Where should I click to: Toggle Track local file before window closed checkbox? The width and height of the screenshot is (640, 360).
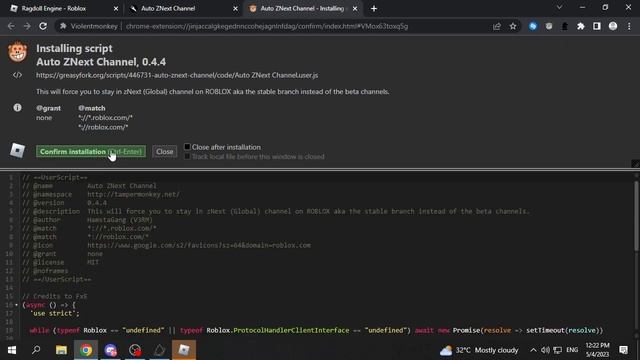(x=187, y=156)
